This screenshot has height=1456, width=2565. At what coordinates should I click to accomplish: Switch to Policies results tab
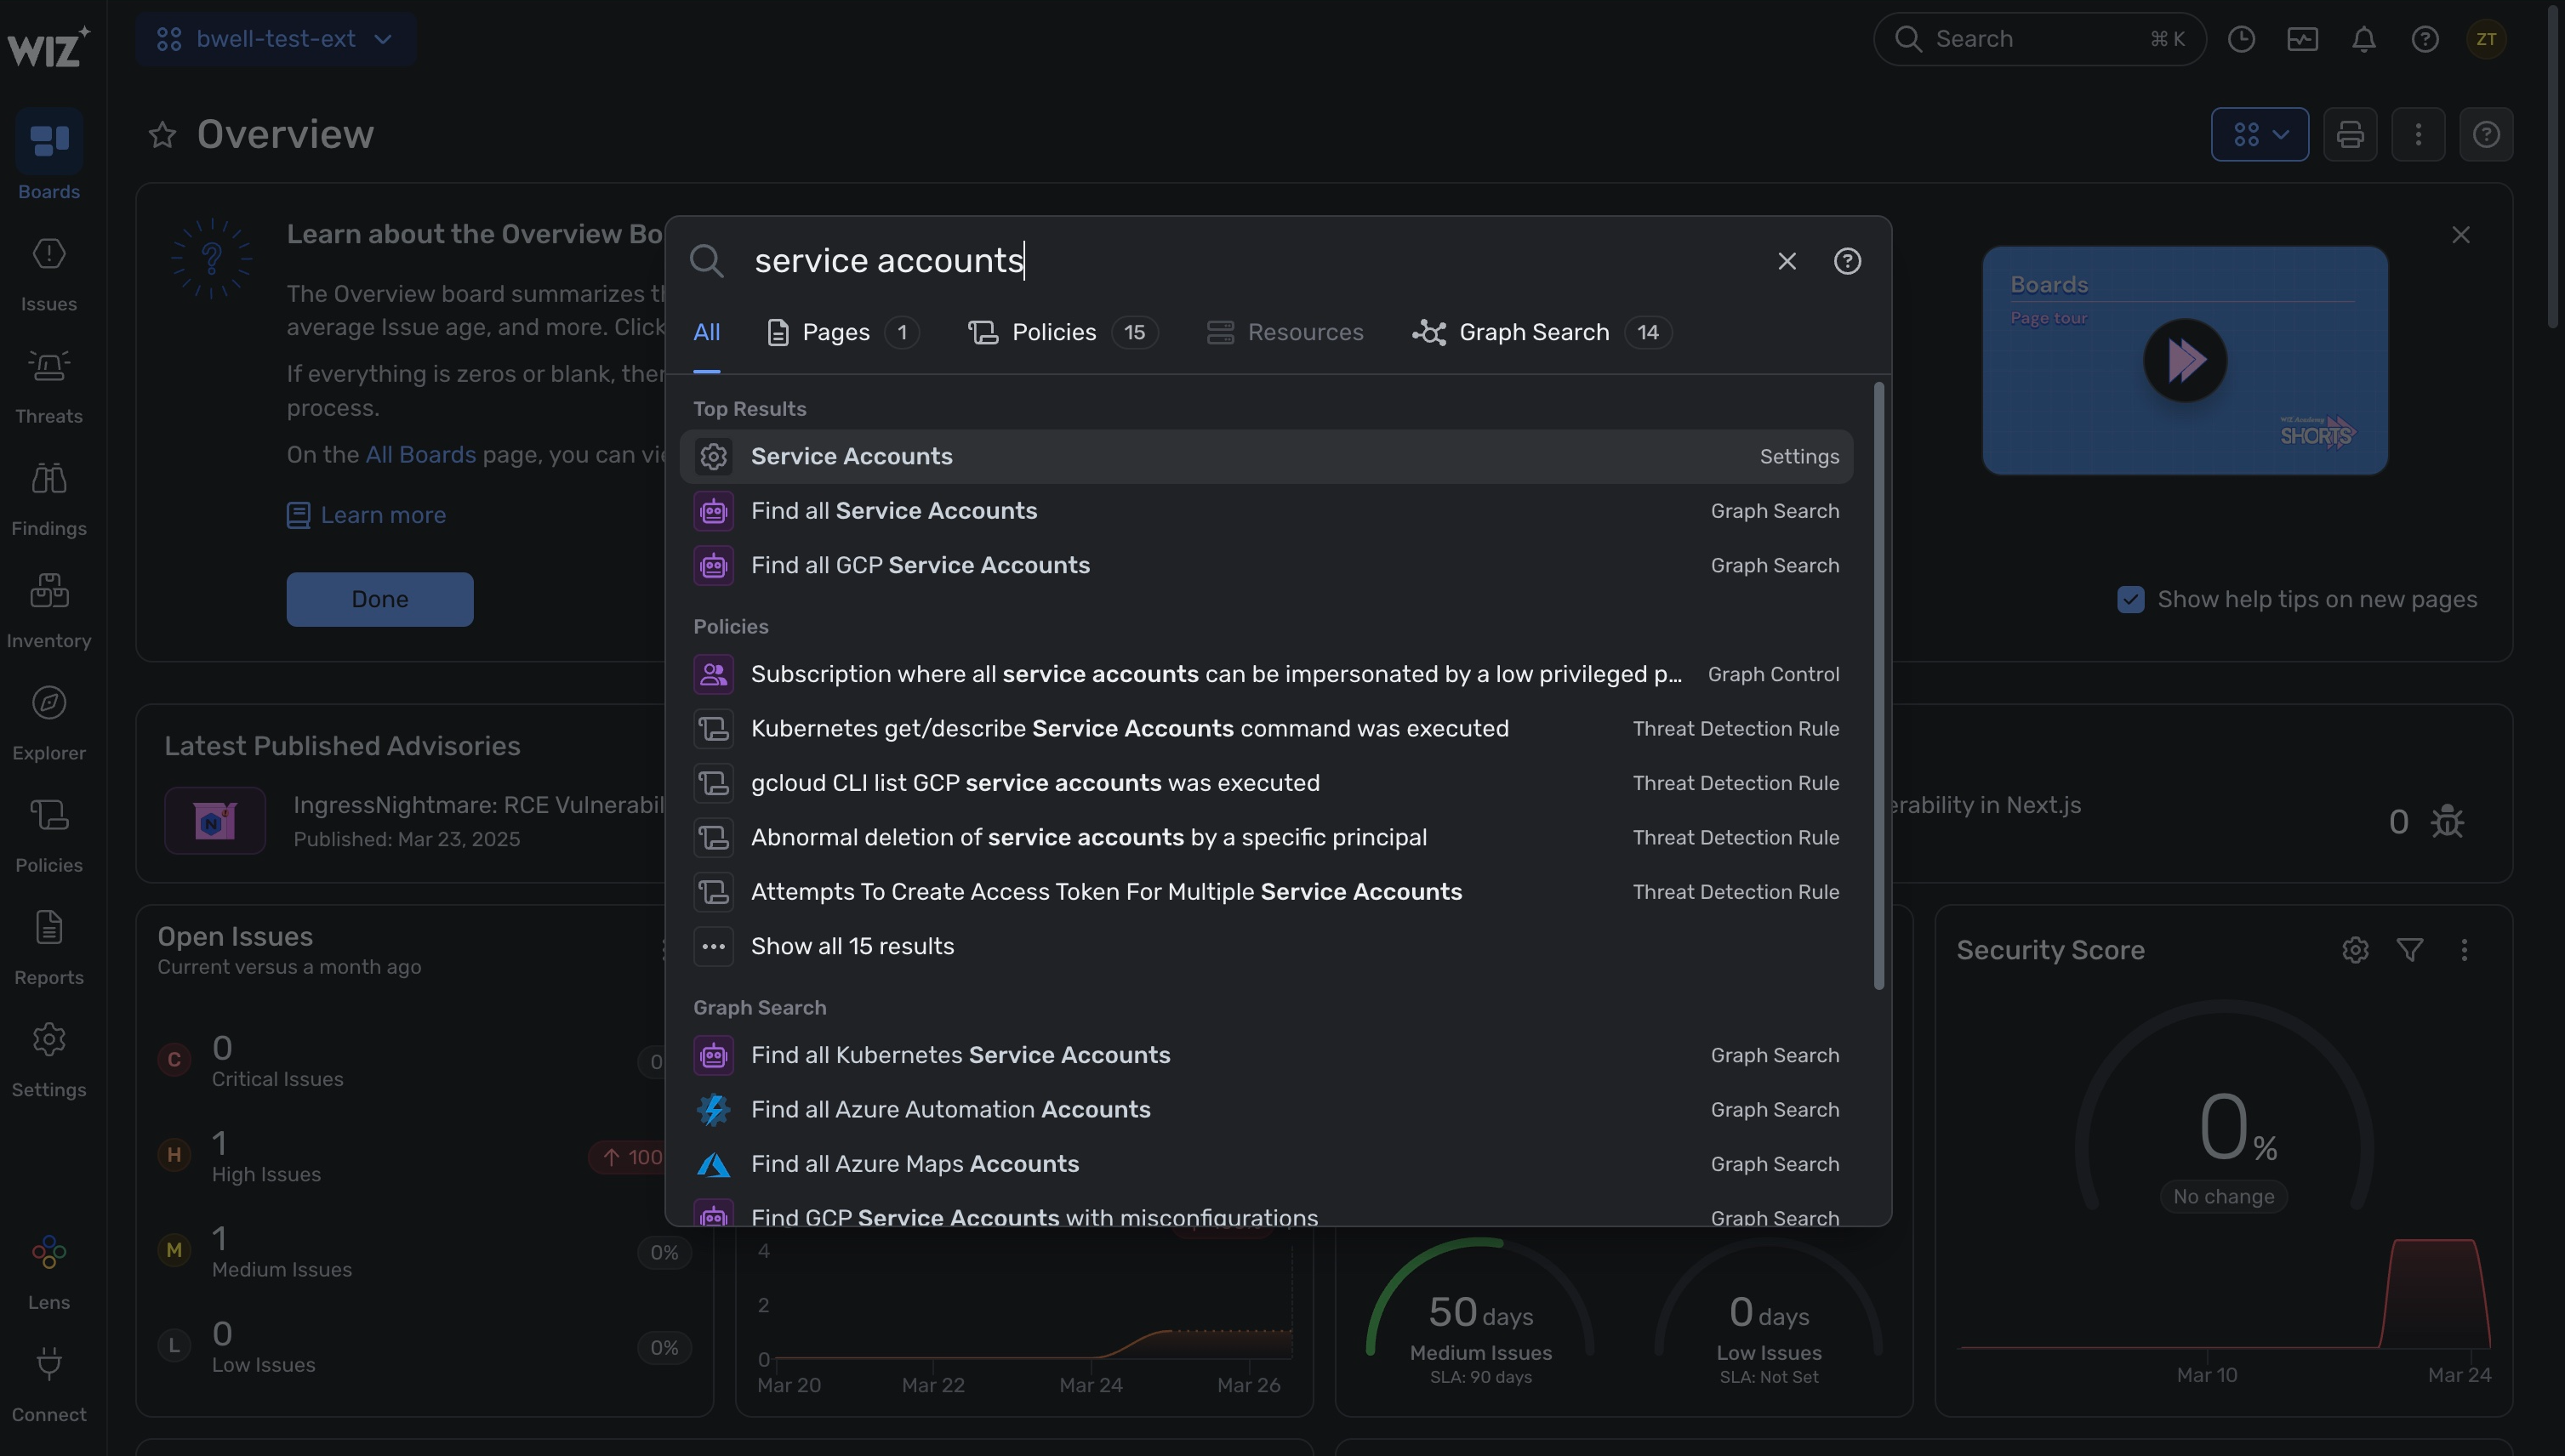(x=1062, y=332)
